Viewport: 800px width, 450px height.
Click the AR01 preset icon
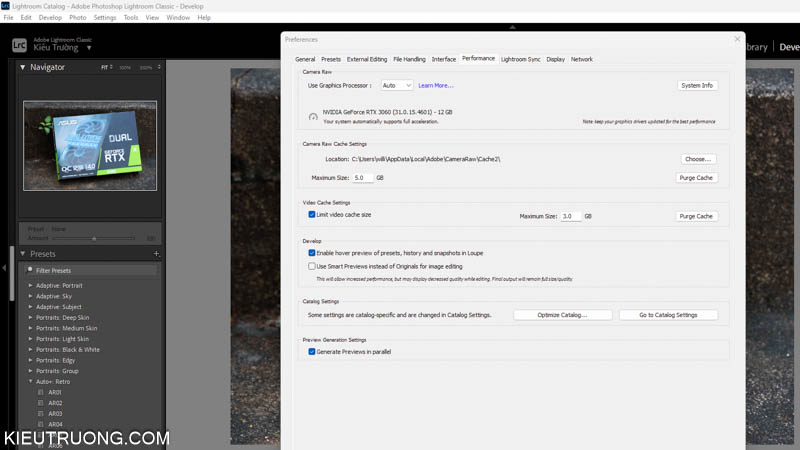click(x=40, y=392)
